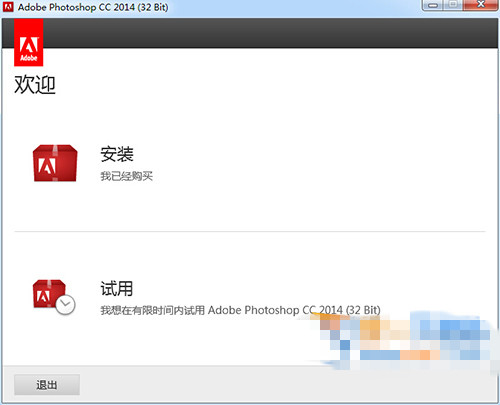Click the window title Adobe Photoshop CC 2014 (32 Bit)

coord(93,7)
